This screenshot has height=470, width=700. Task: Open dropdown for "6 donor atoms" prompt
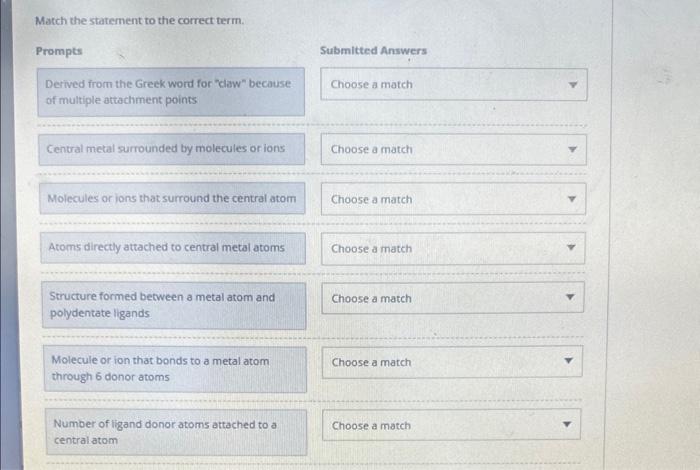pyautogui.click(x=452, y=362)
